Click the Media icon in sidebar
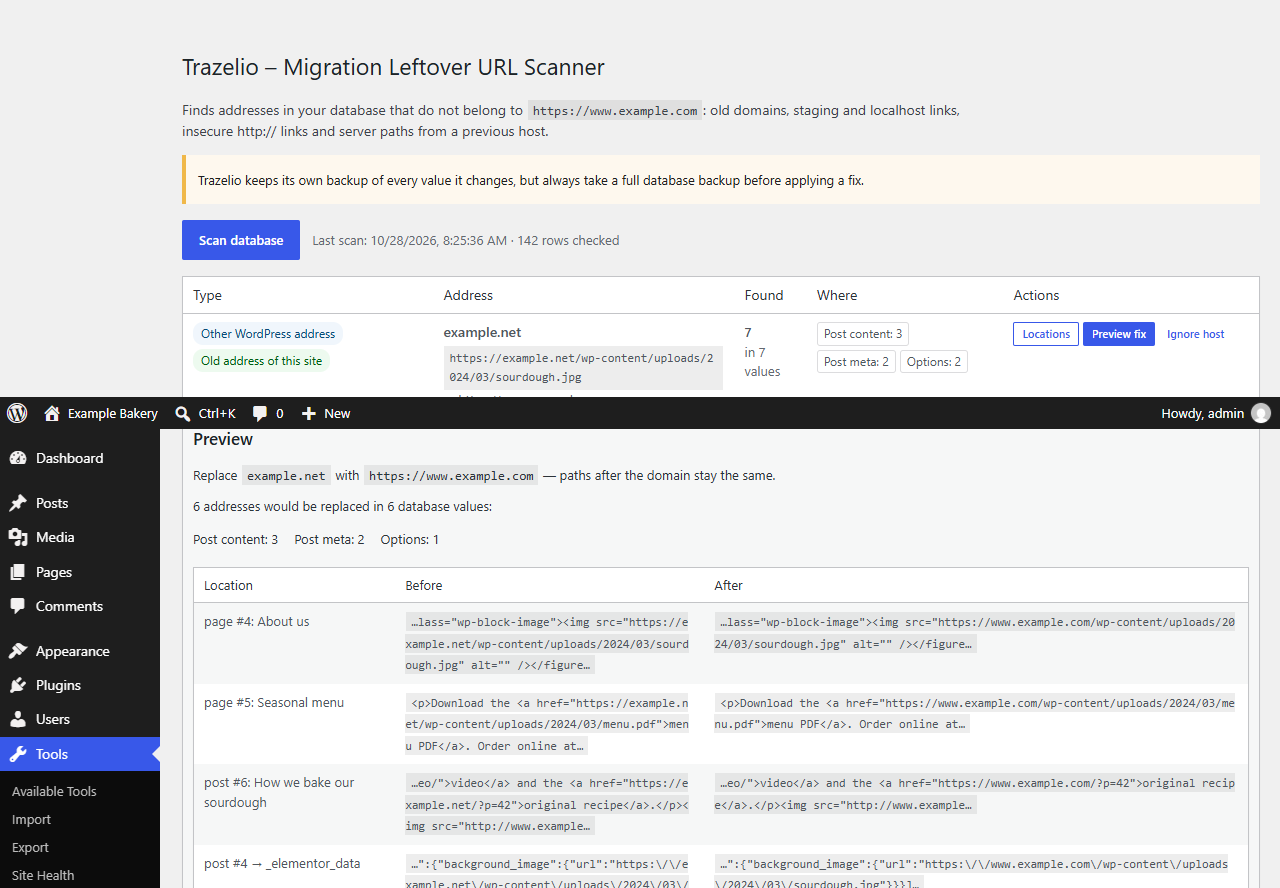The image size is (1280, 888). click(x=18, y=537)
